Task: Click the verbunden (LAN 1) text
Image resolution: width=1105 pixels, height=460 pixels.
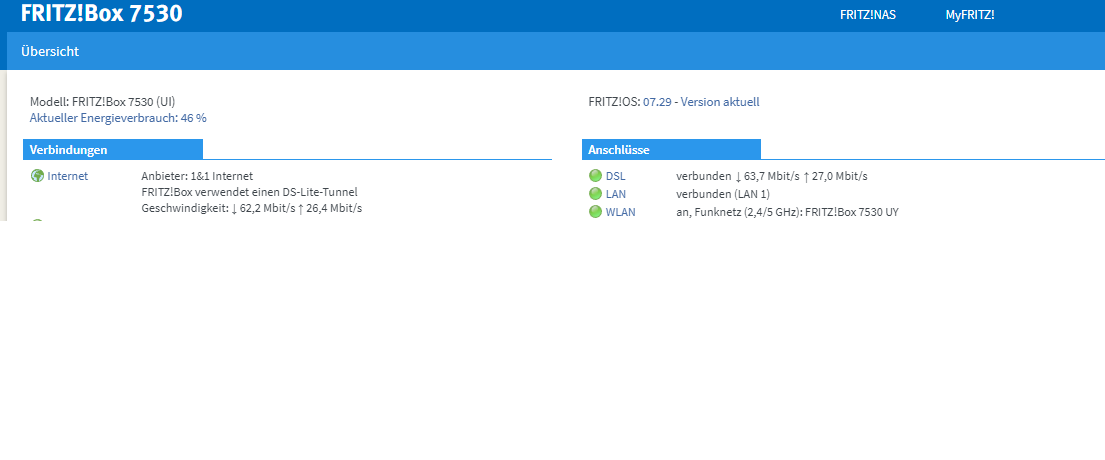Action: click(x=723, y=194)
